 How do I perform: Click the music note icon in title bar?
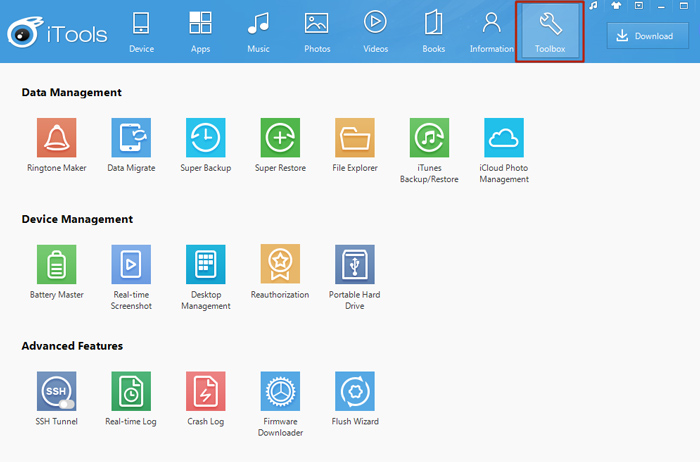(593, 6)
